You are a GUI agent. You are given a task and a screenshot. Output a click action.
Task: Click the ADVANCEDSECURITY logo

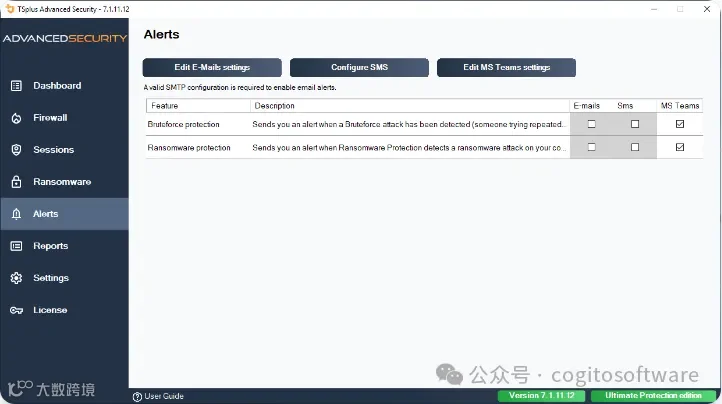click(64, 38)
